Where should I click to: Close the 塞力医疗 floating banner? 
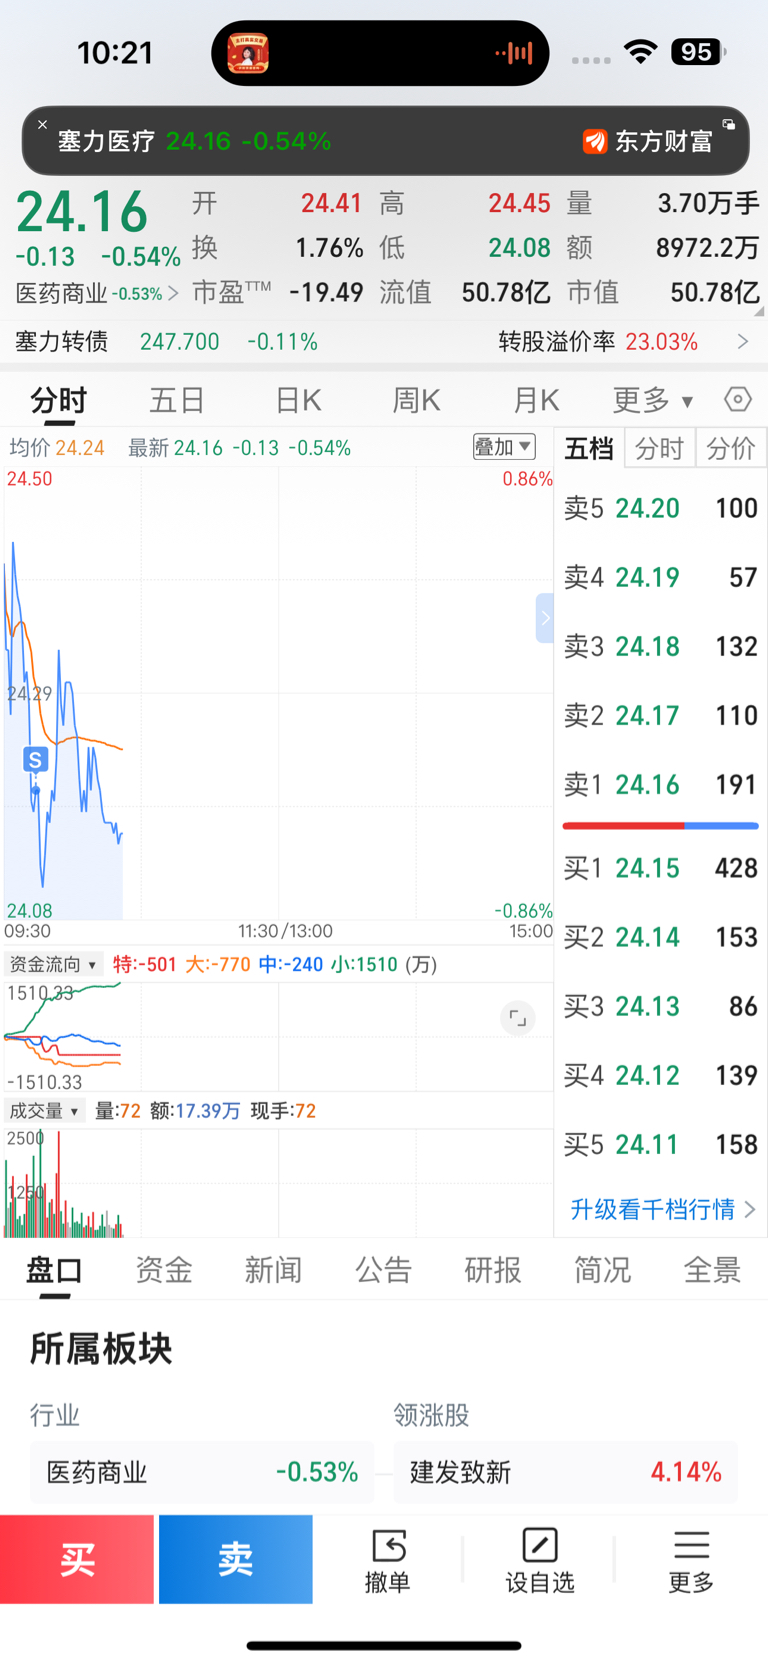tap(42, 125)
